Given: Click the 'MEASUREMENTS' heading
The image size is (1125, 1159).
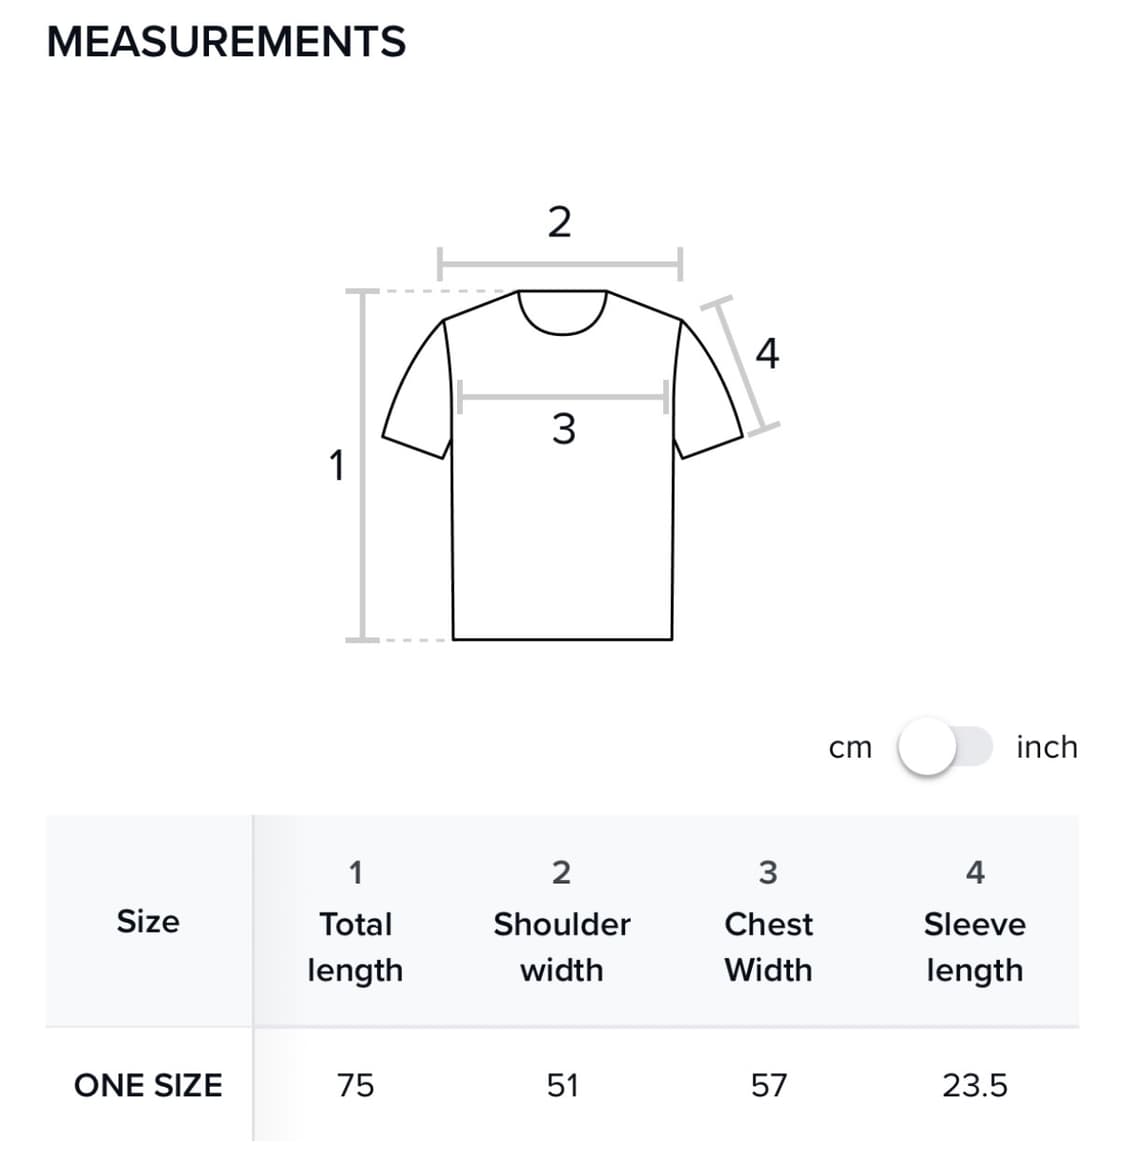Looking at the screenshot, I should tap(226, 42).
